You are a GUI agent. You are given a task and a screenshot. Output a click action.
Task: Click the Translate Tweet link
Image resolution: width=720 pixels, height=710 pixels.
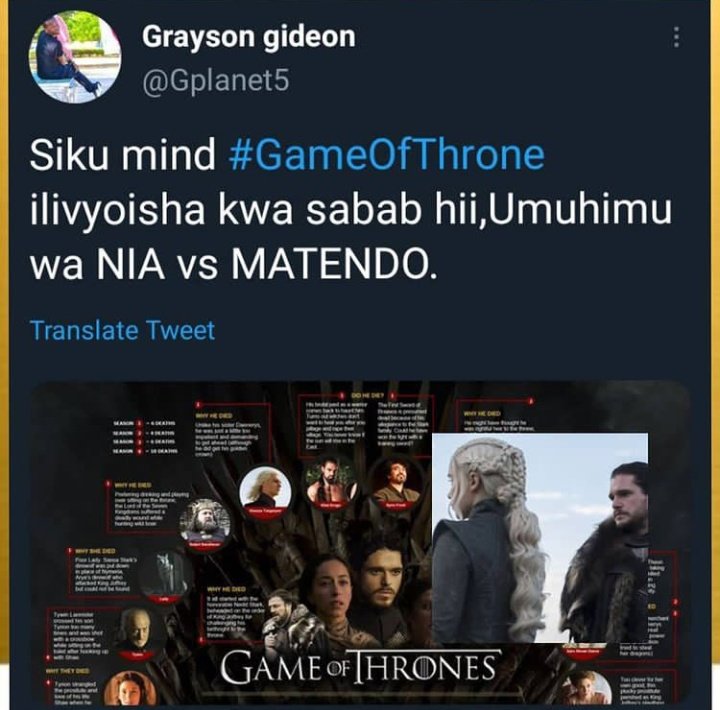pyautogui.click(x=122, y=330)
